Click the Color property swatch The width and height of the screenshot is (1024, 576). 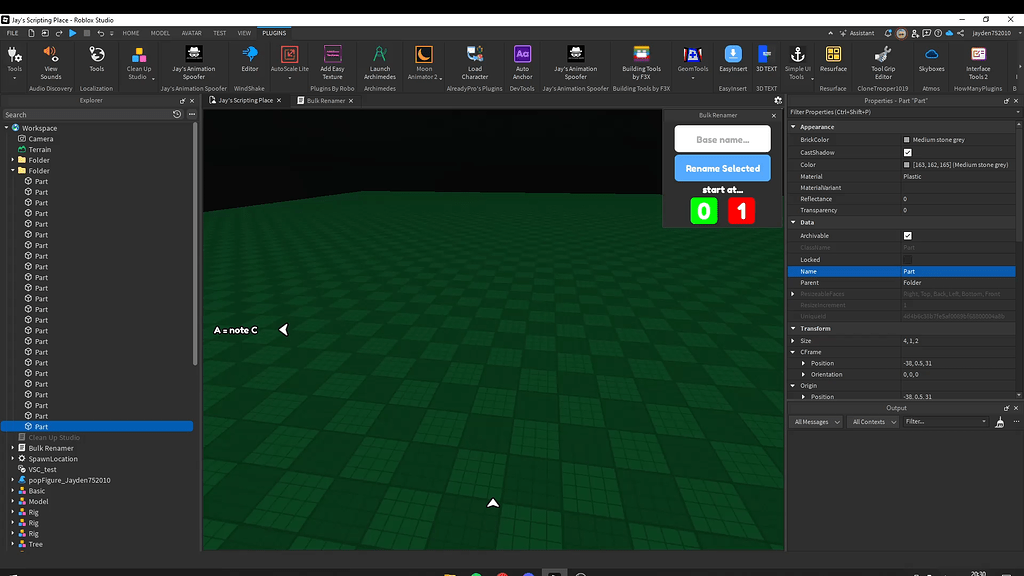906,165
